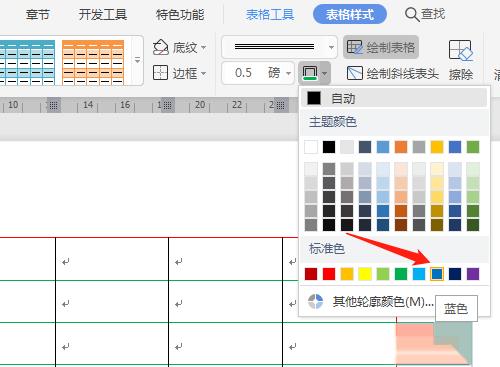500x367 pixels.
Task: Click the 底纹 paint bucket icon
Action: 160,48
